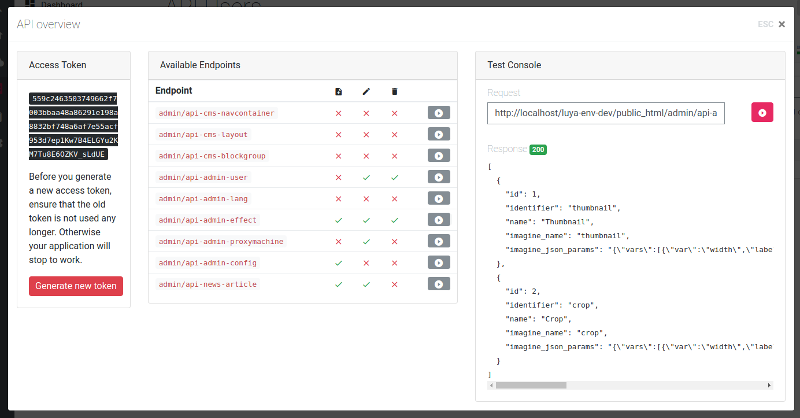This screenshot has height=418, width=800.
Task: Run the admin/api-admin-lang endpoint test
Action: coord(439,199)
